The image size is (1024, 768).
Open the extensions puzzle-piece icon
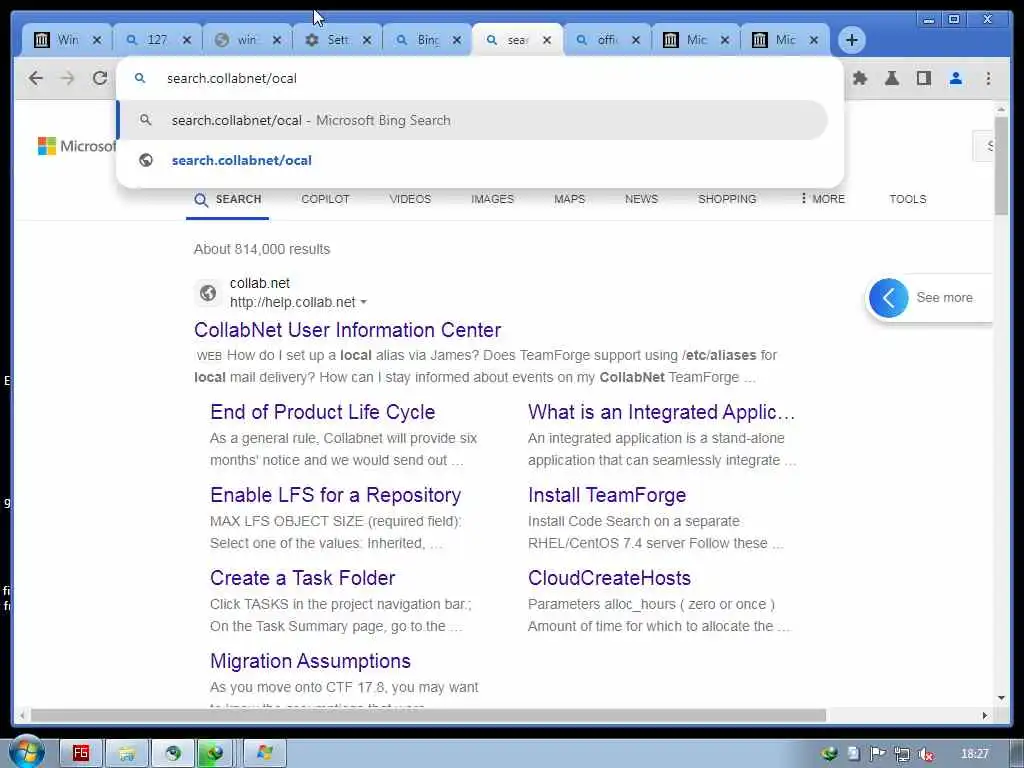860,78
